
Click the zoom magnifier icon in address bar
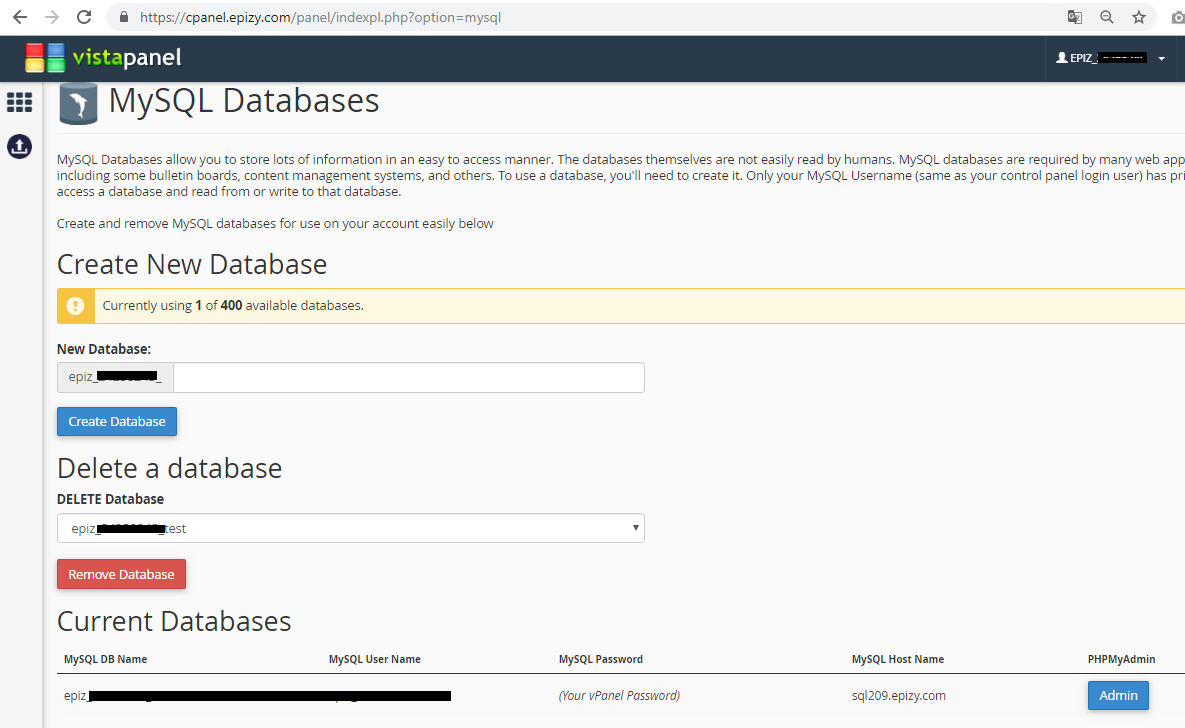tap(1106, 17)
